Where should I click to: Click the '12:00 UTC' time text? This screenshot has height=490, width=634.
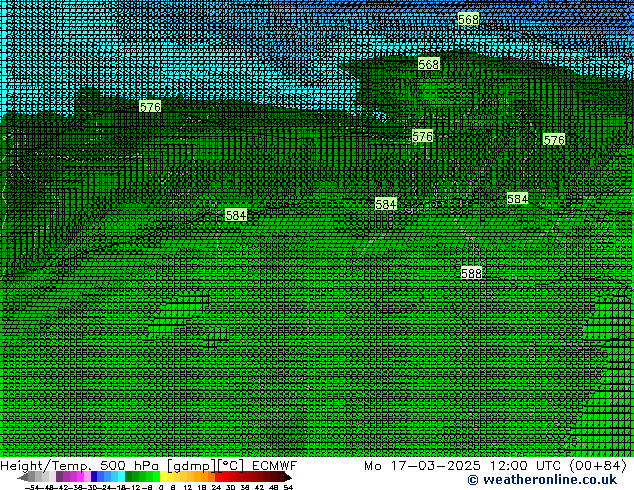(x=527, y=466)
